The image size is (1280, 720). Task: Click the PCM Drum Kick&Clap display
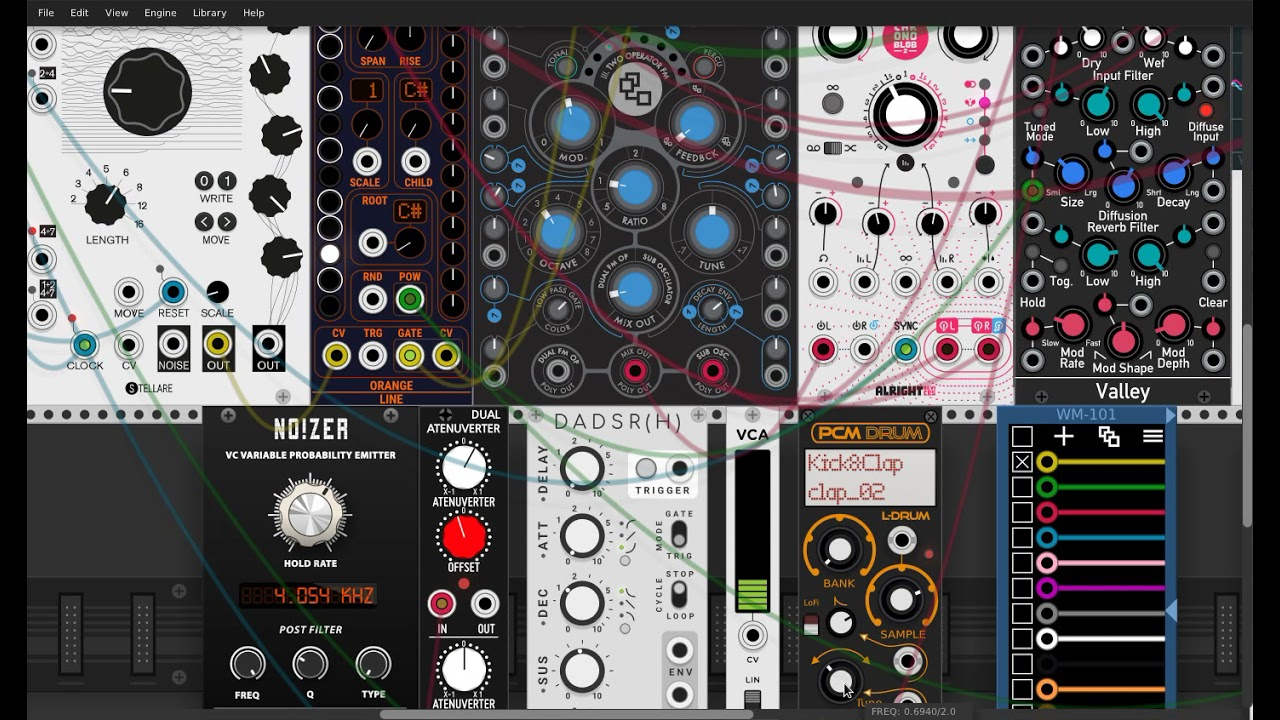click(x=871, y=477)
